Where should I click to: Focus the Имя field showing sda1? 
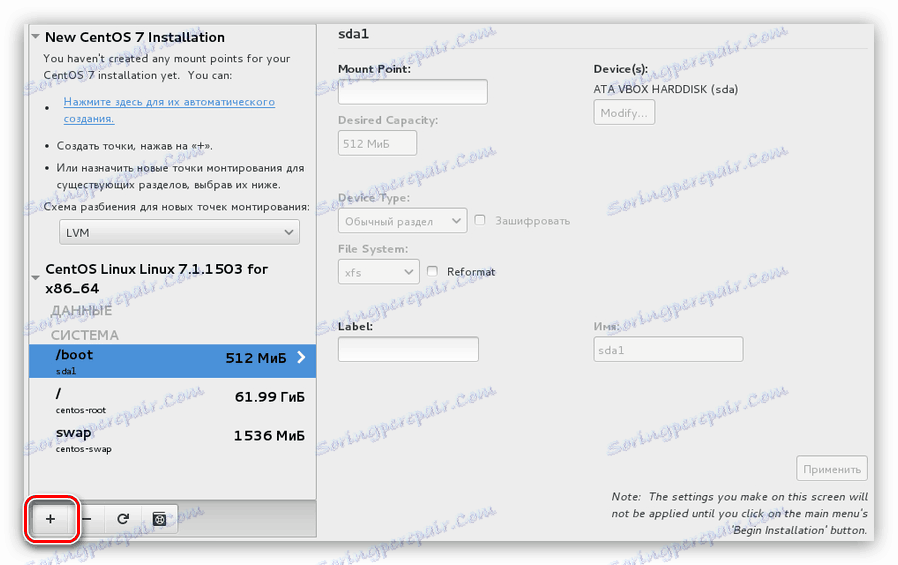pos(668,349)
